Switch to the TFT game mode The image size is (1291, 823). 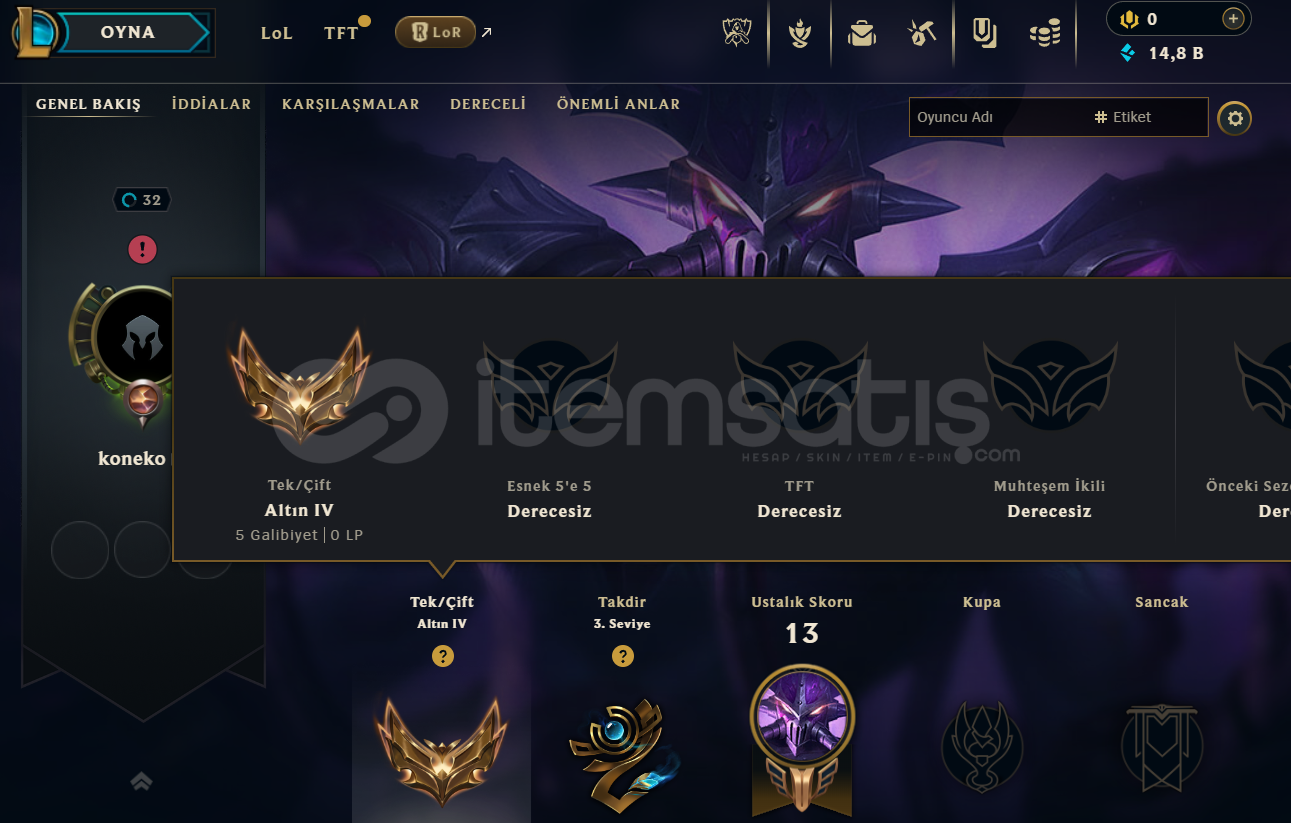(x=341, y=33)
